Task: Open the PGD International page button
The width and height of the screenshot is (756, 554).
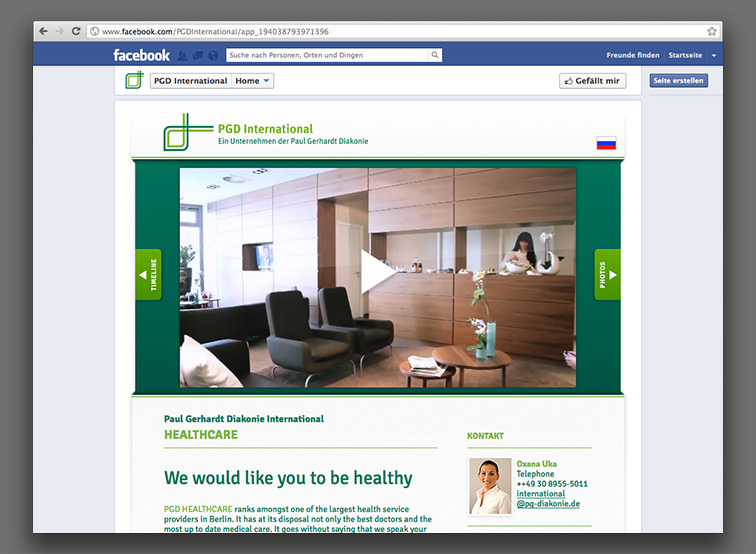Action: (190, 81)
